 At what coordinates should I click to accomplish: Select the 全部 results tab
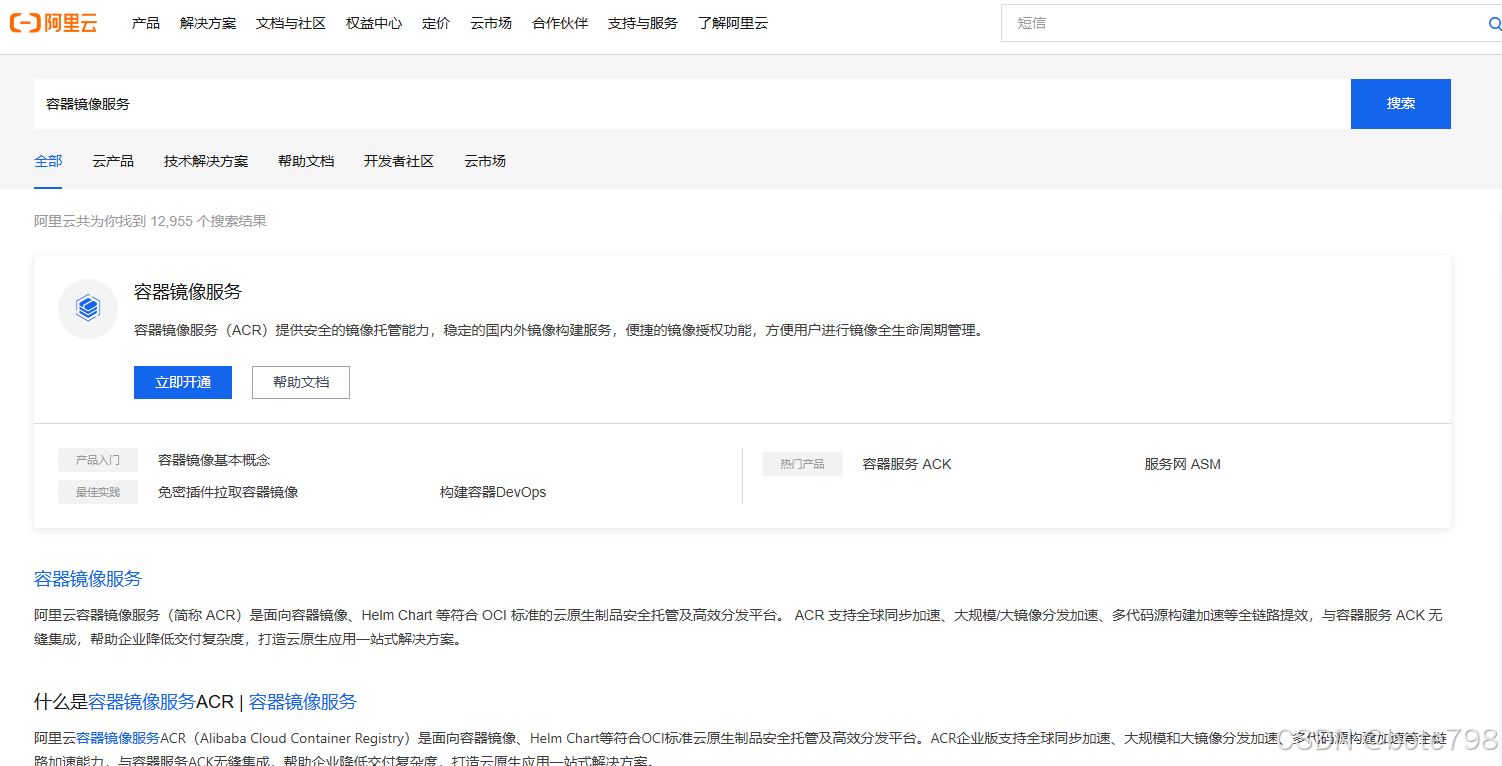coord(48,161)
